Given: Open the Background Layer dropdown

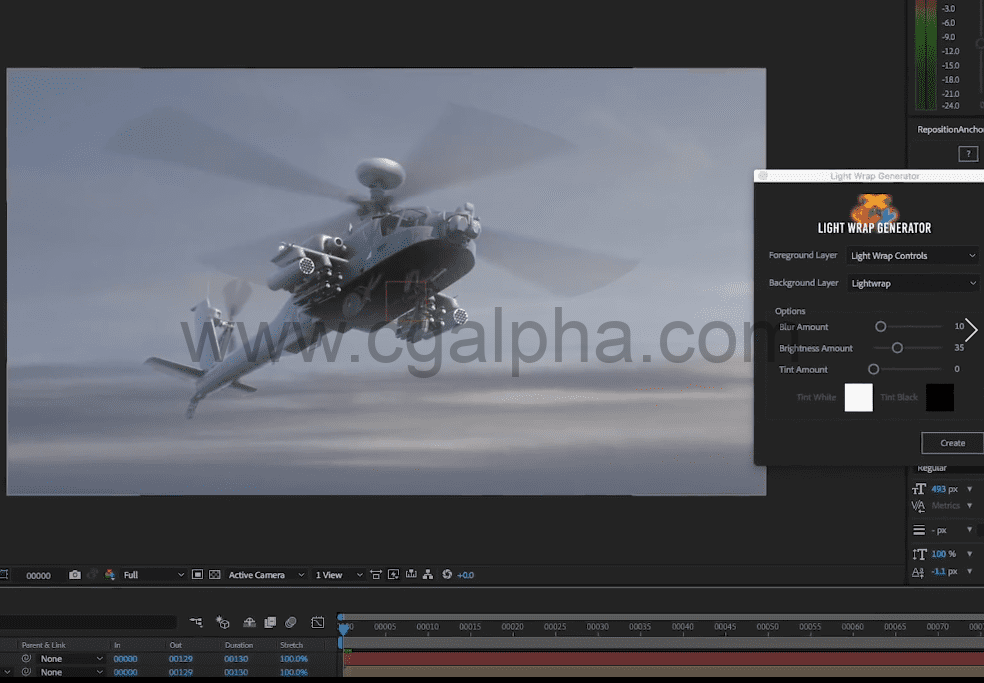Looking at the screenshot, I should 912,284.
